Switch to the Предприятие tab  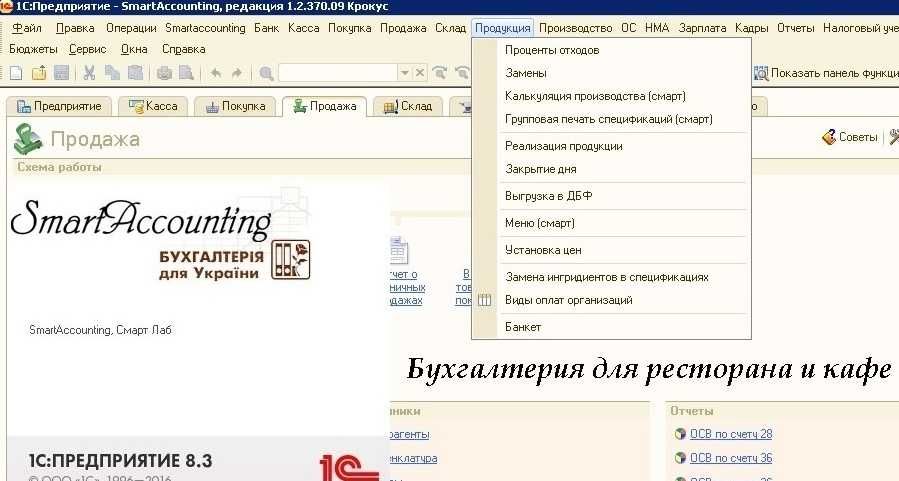(58, 106)
